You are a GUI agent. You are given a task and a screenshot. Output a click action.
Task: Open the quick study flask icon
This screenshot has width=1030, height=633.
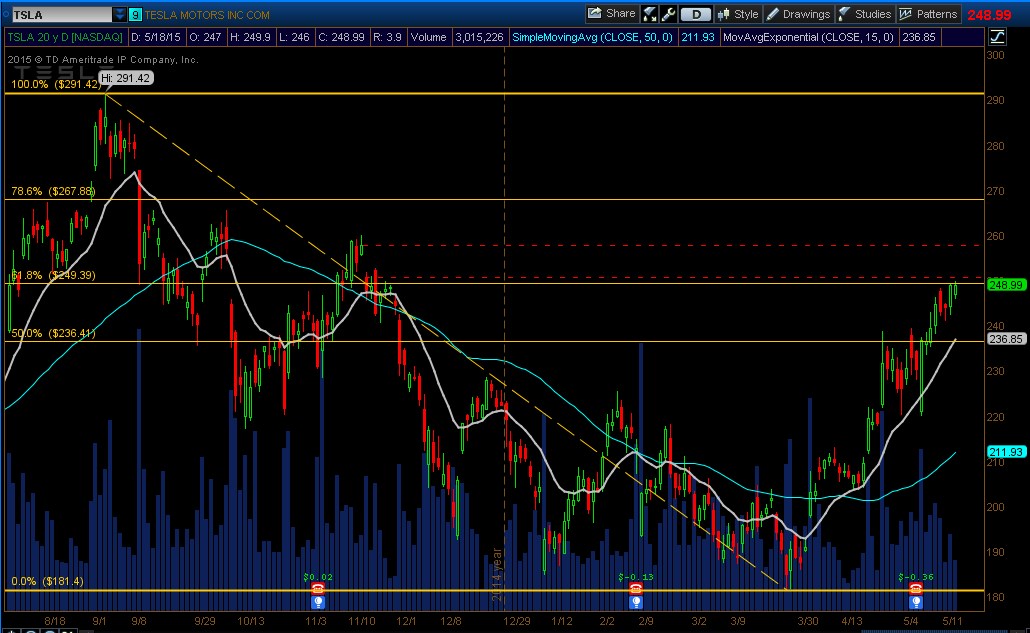point(649,14)
